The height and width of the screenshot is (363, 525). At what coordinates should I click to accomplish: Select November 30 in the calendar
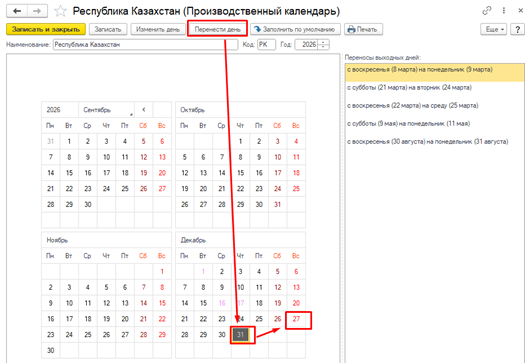[x=51, y=350]
